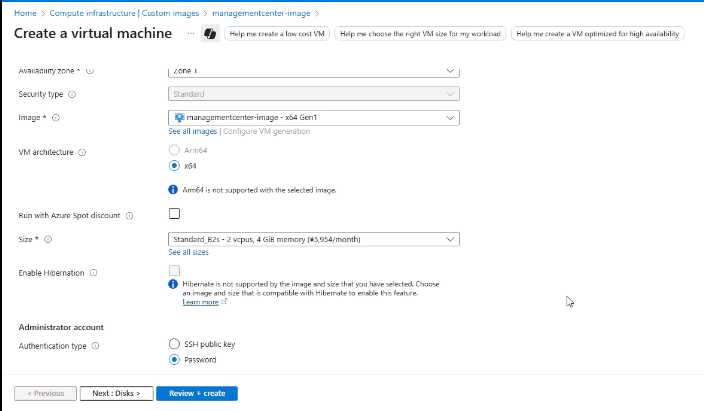Click the Arm64 not supported message text

coord(260,190)
